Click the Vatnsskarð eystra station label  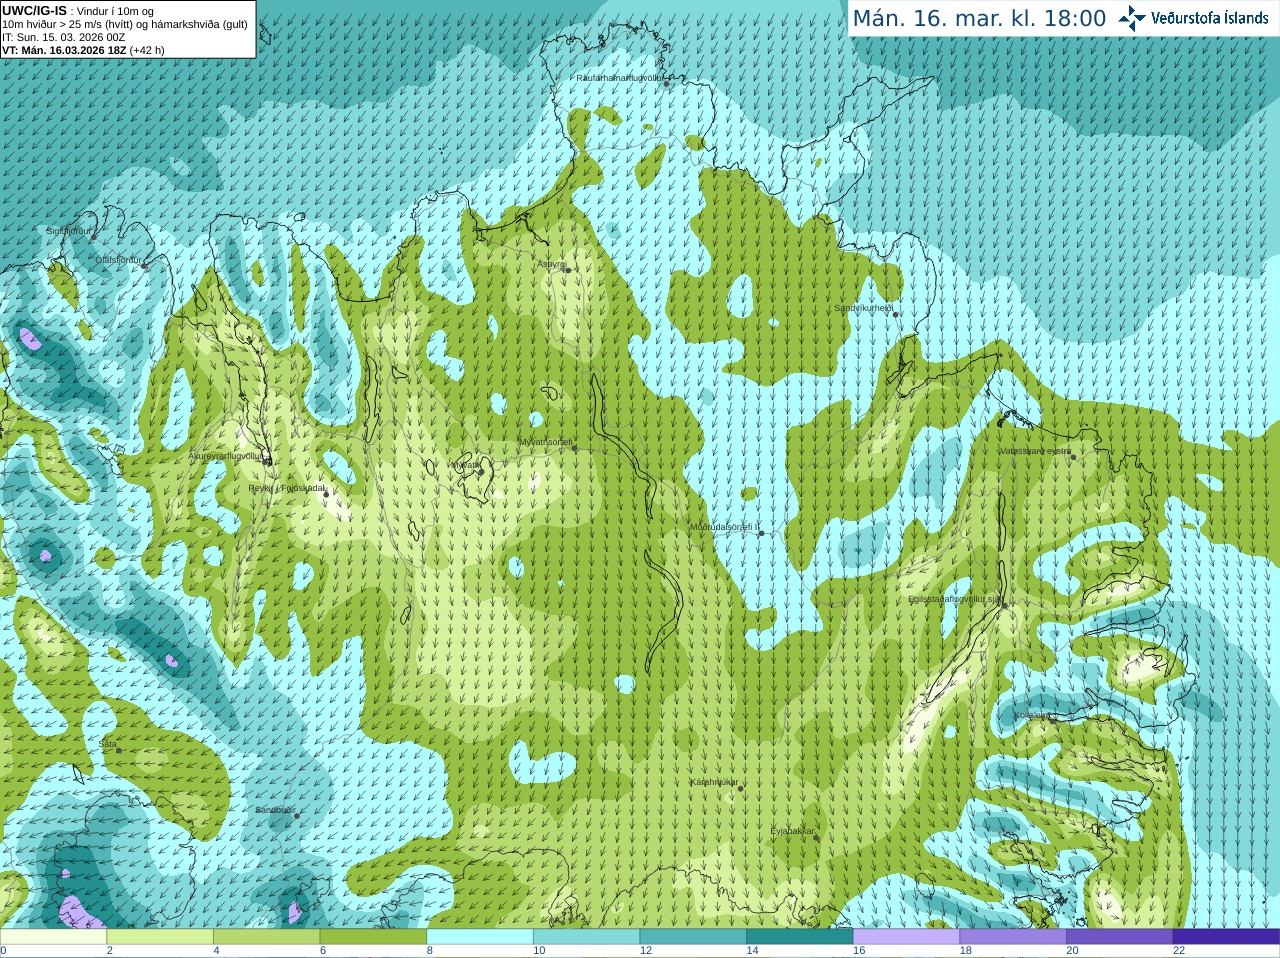[1035, 451]
